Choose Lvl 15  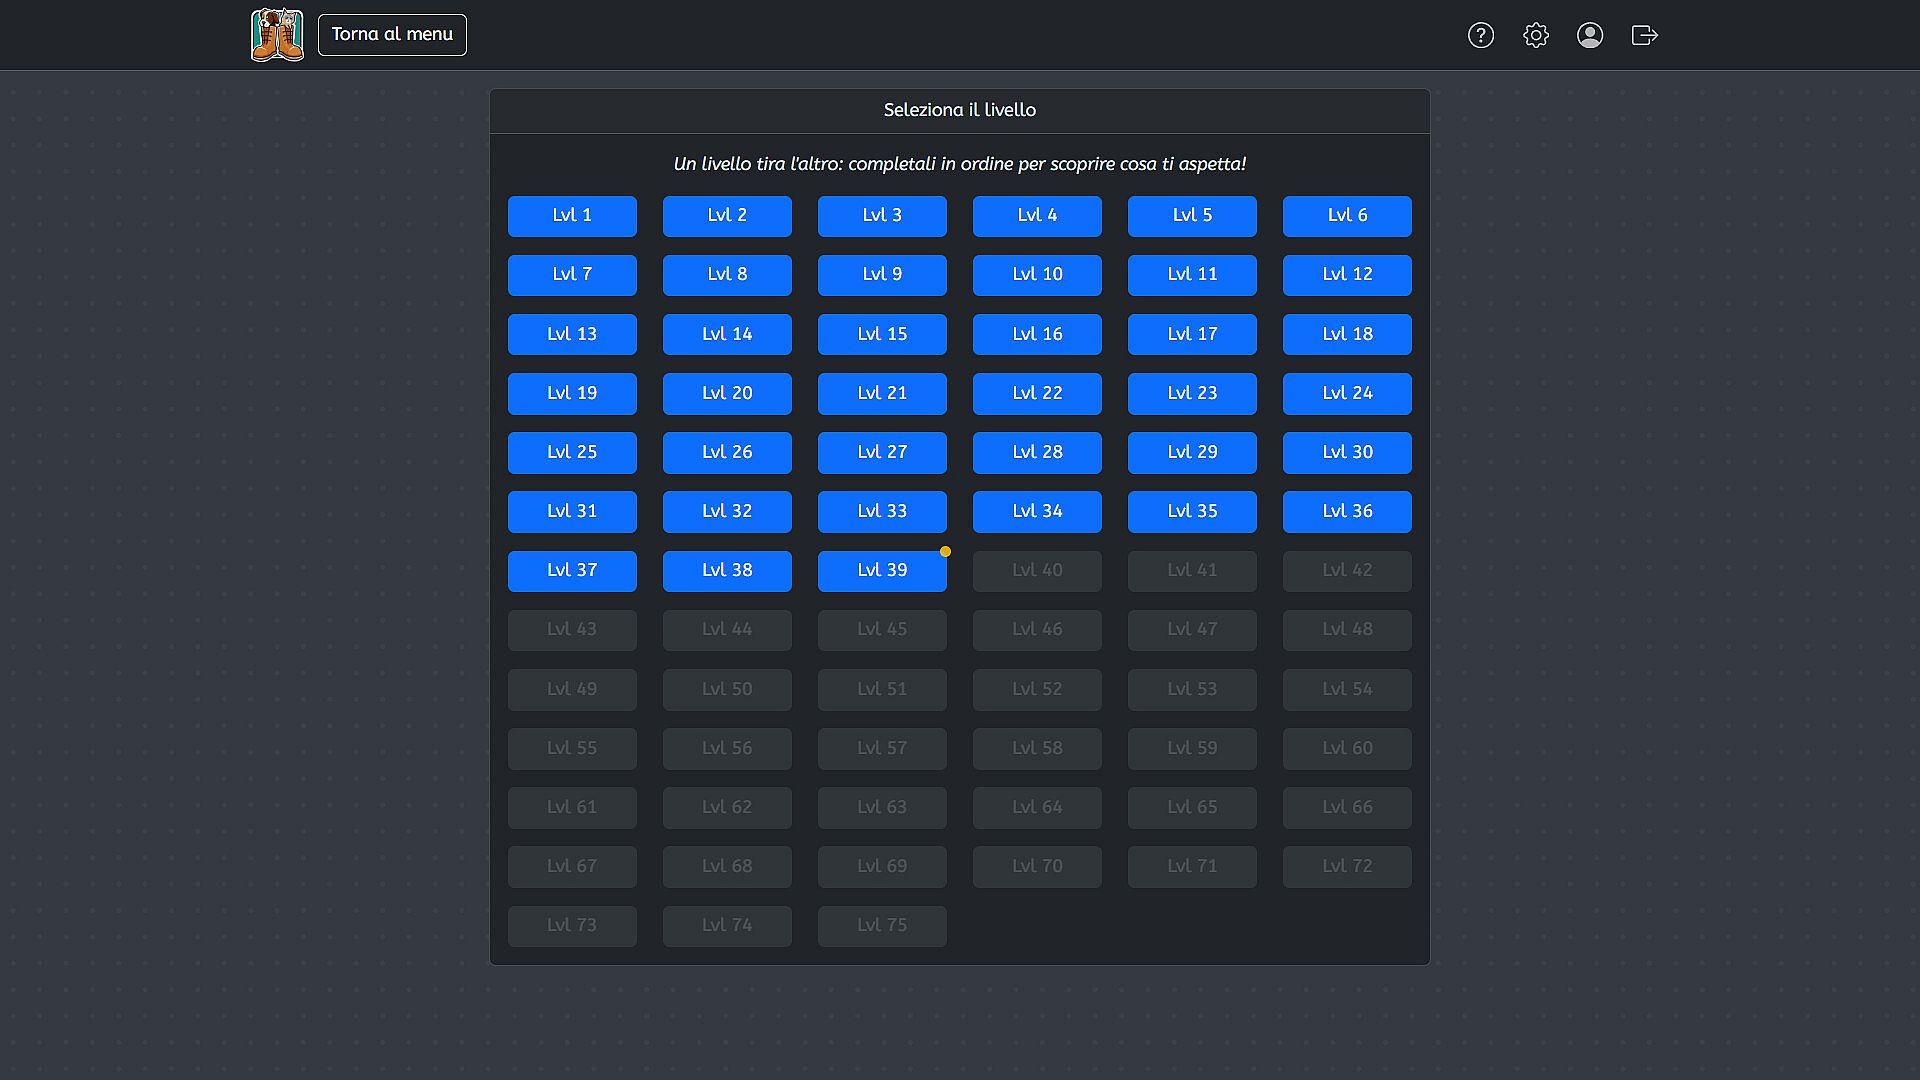882,334
